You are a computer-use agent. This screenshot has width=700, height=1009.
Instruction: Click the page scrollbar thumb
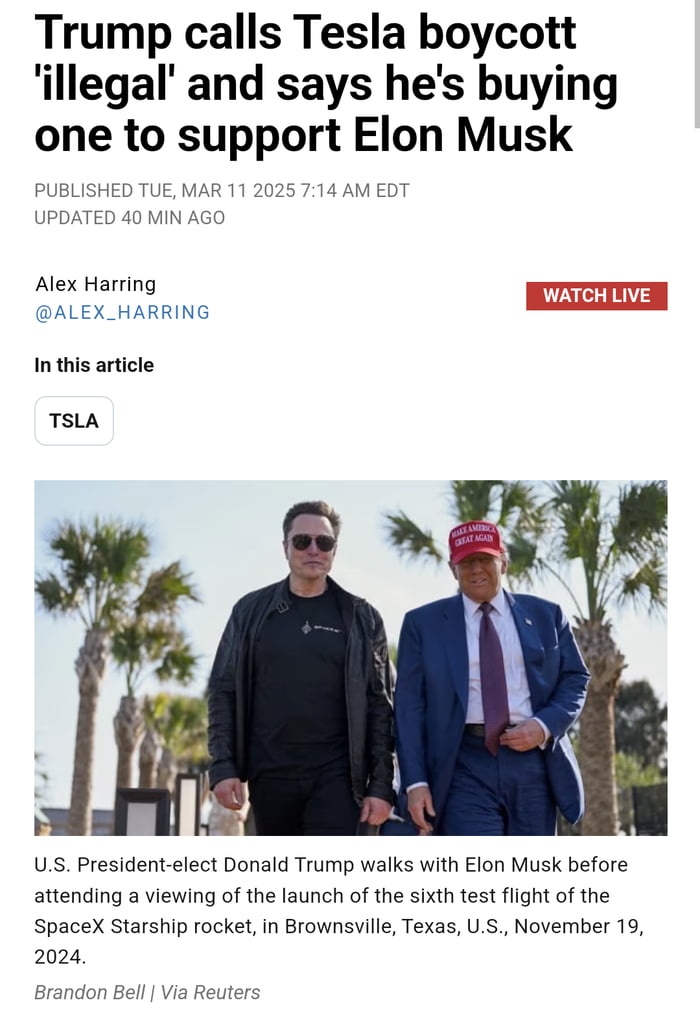(697, 64)
